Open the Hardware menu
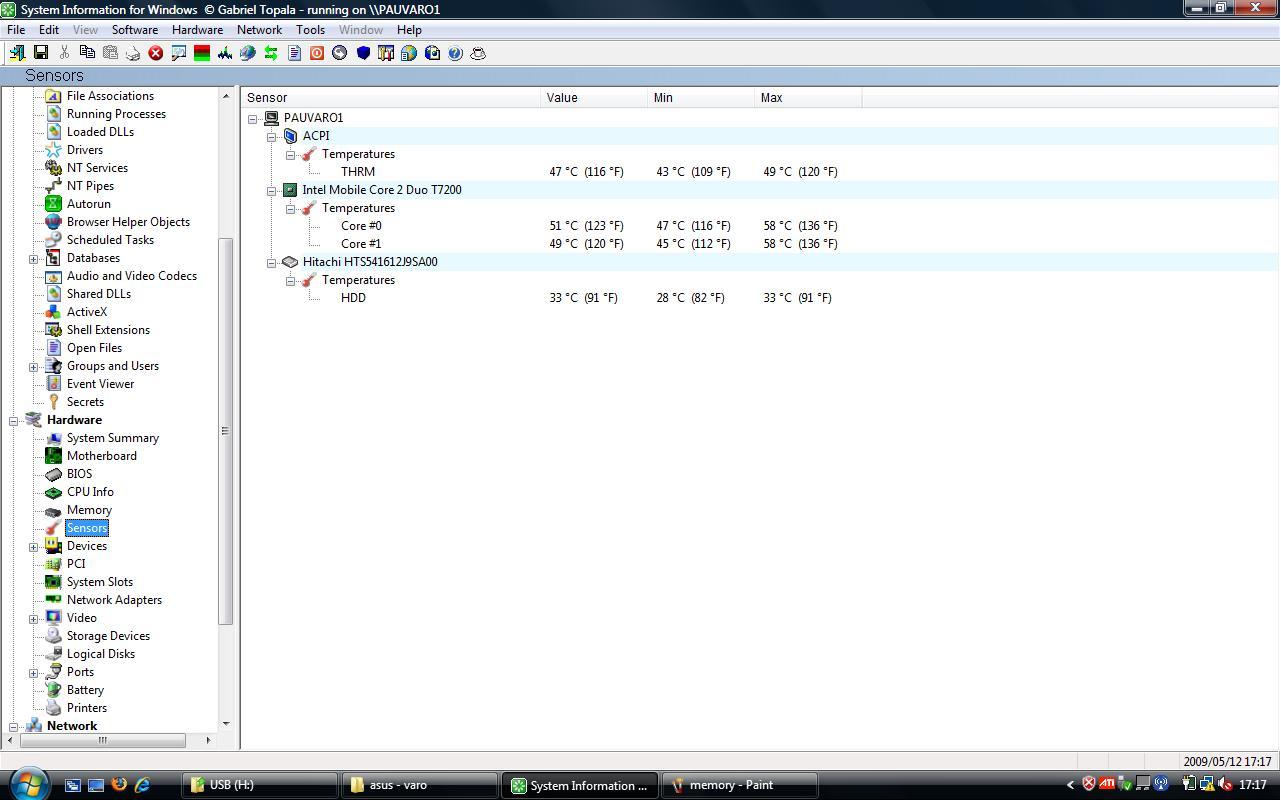The image size is (1281, 800). (197, 30)
